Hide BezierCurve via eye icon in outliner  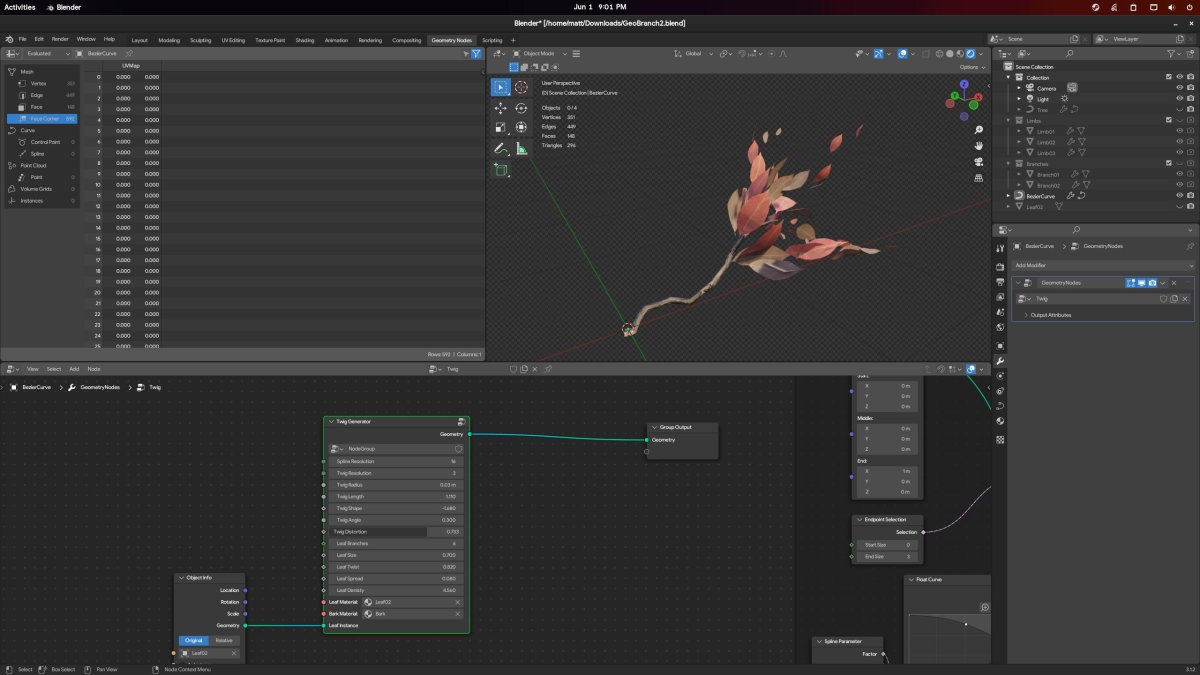click(x=1180, y=196)
